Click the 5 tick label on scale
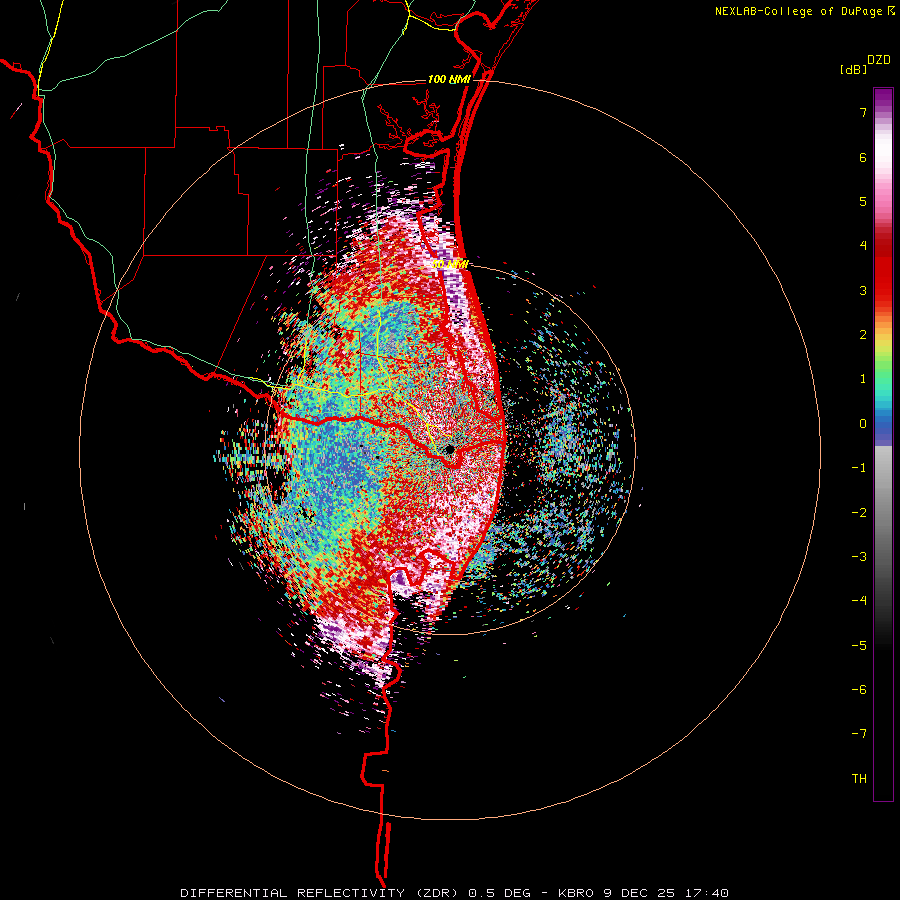This screenshot has width=900, height=900. (863, 201)
